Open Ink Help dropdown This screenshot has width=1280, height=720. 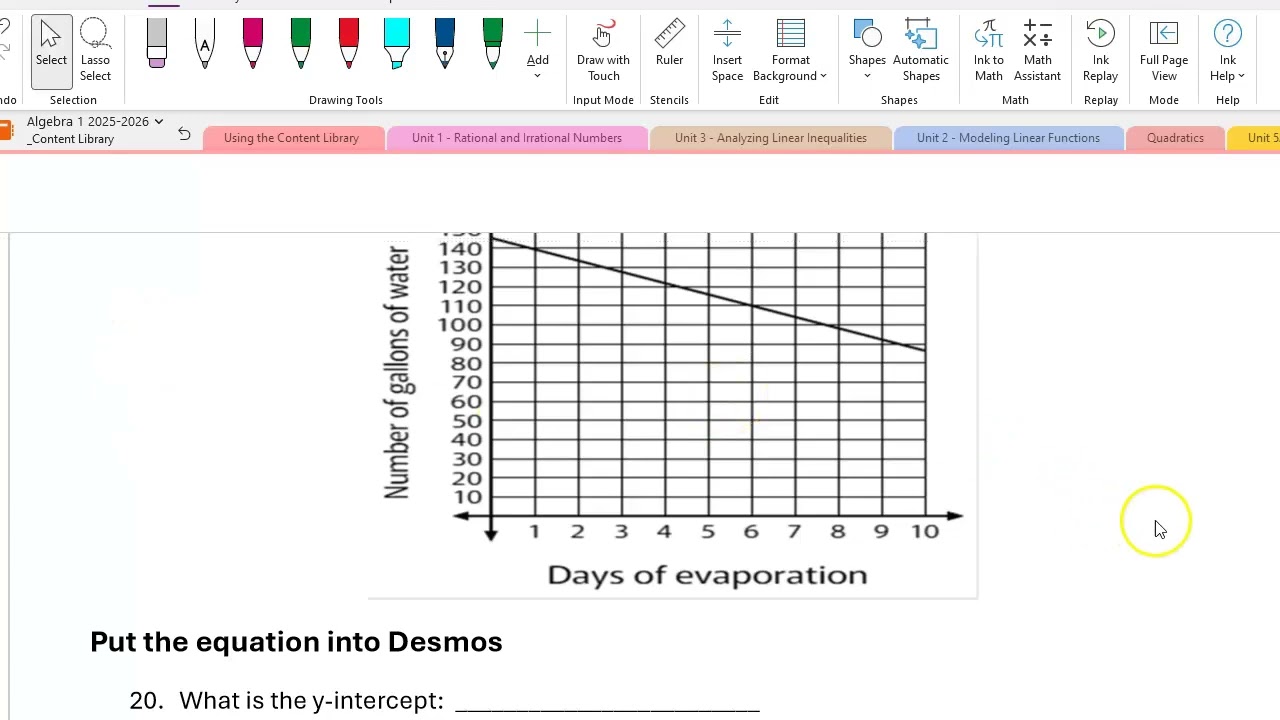point(1227,52)
